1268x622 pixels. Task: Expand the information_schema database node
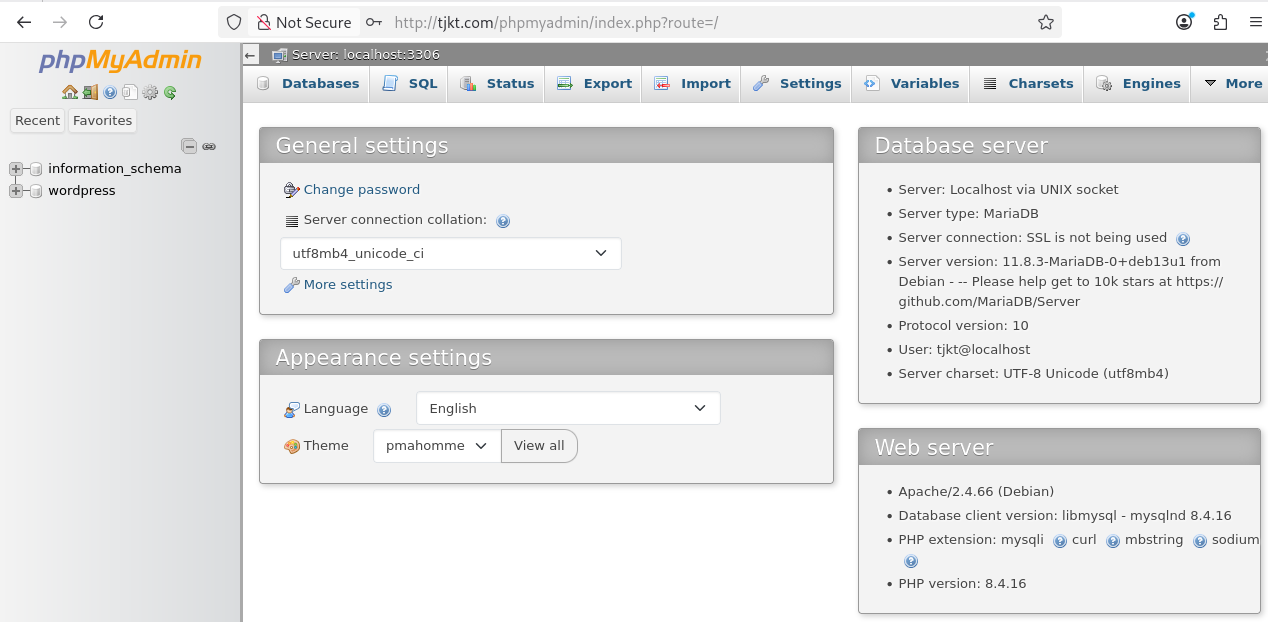tap(16, 169)
